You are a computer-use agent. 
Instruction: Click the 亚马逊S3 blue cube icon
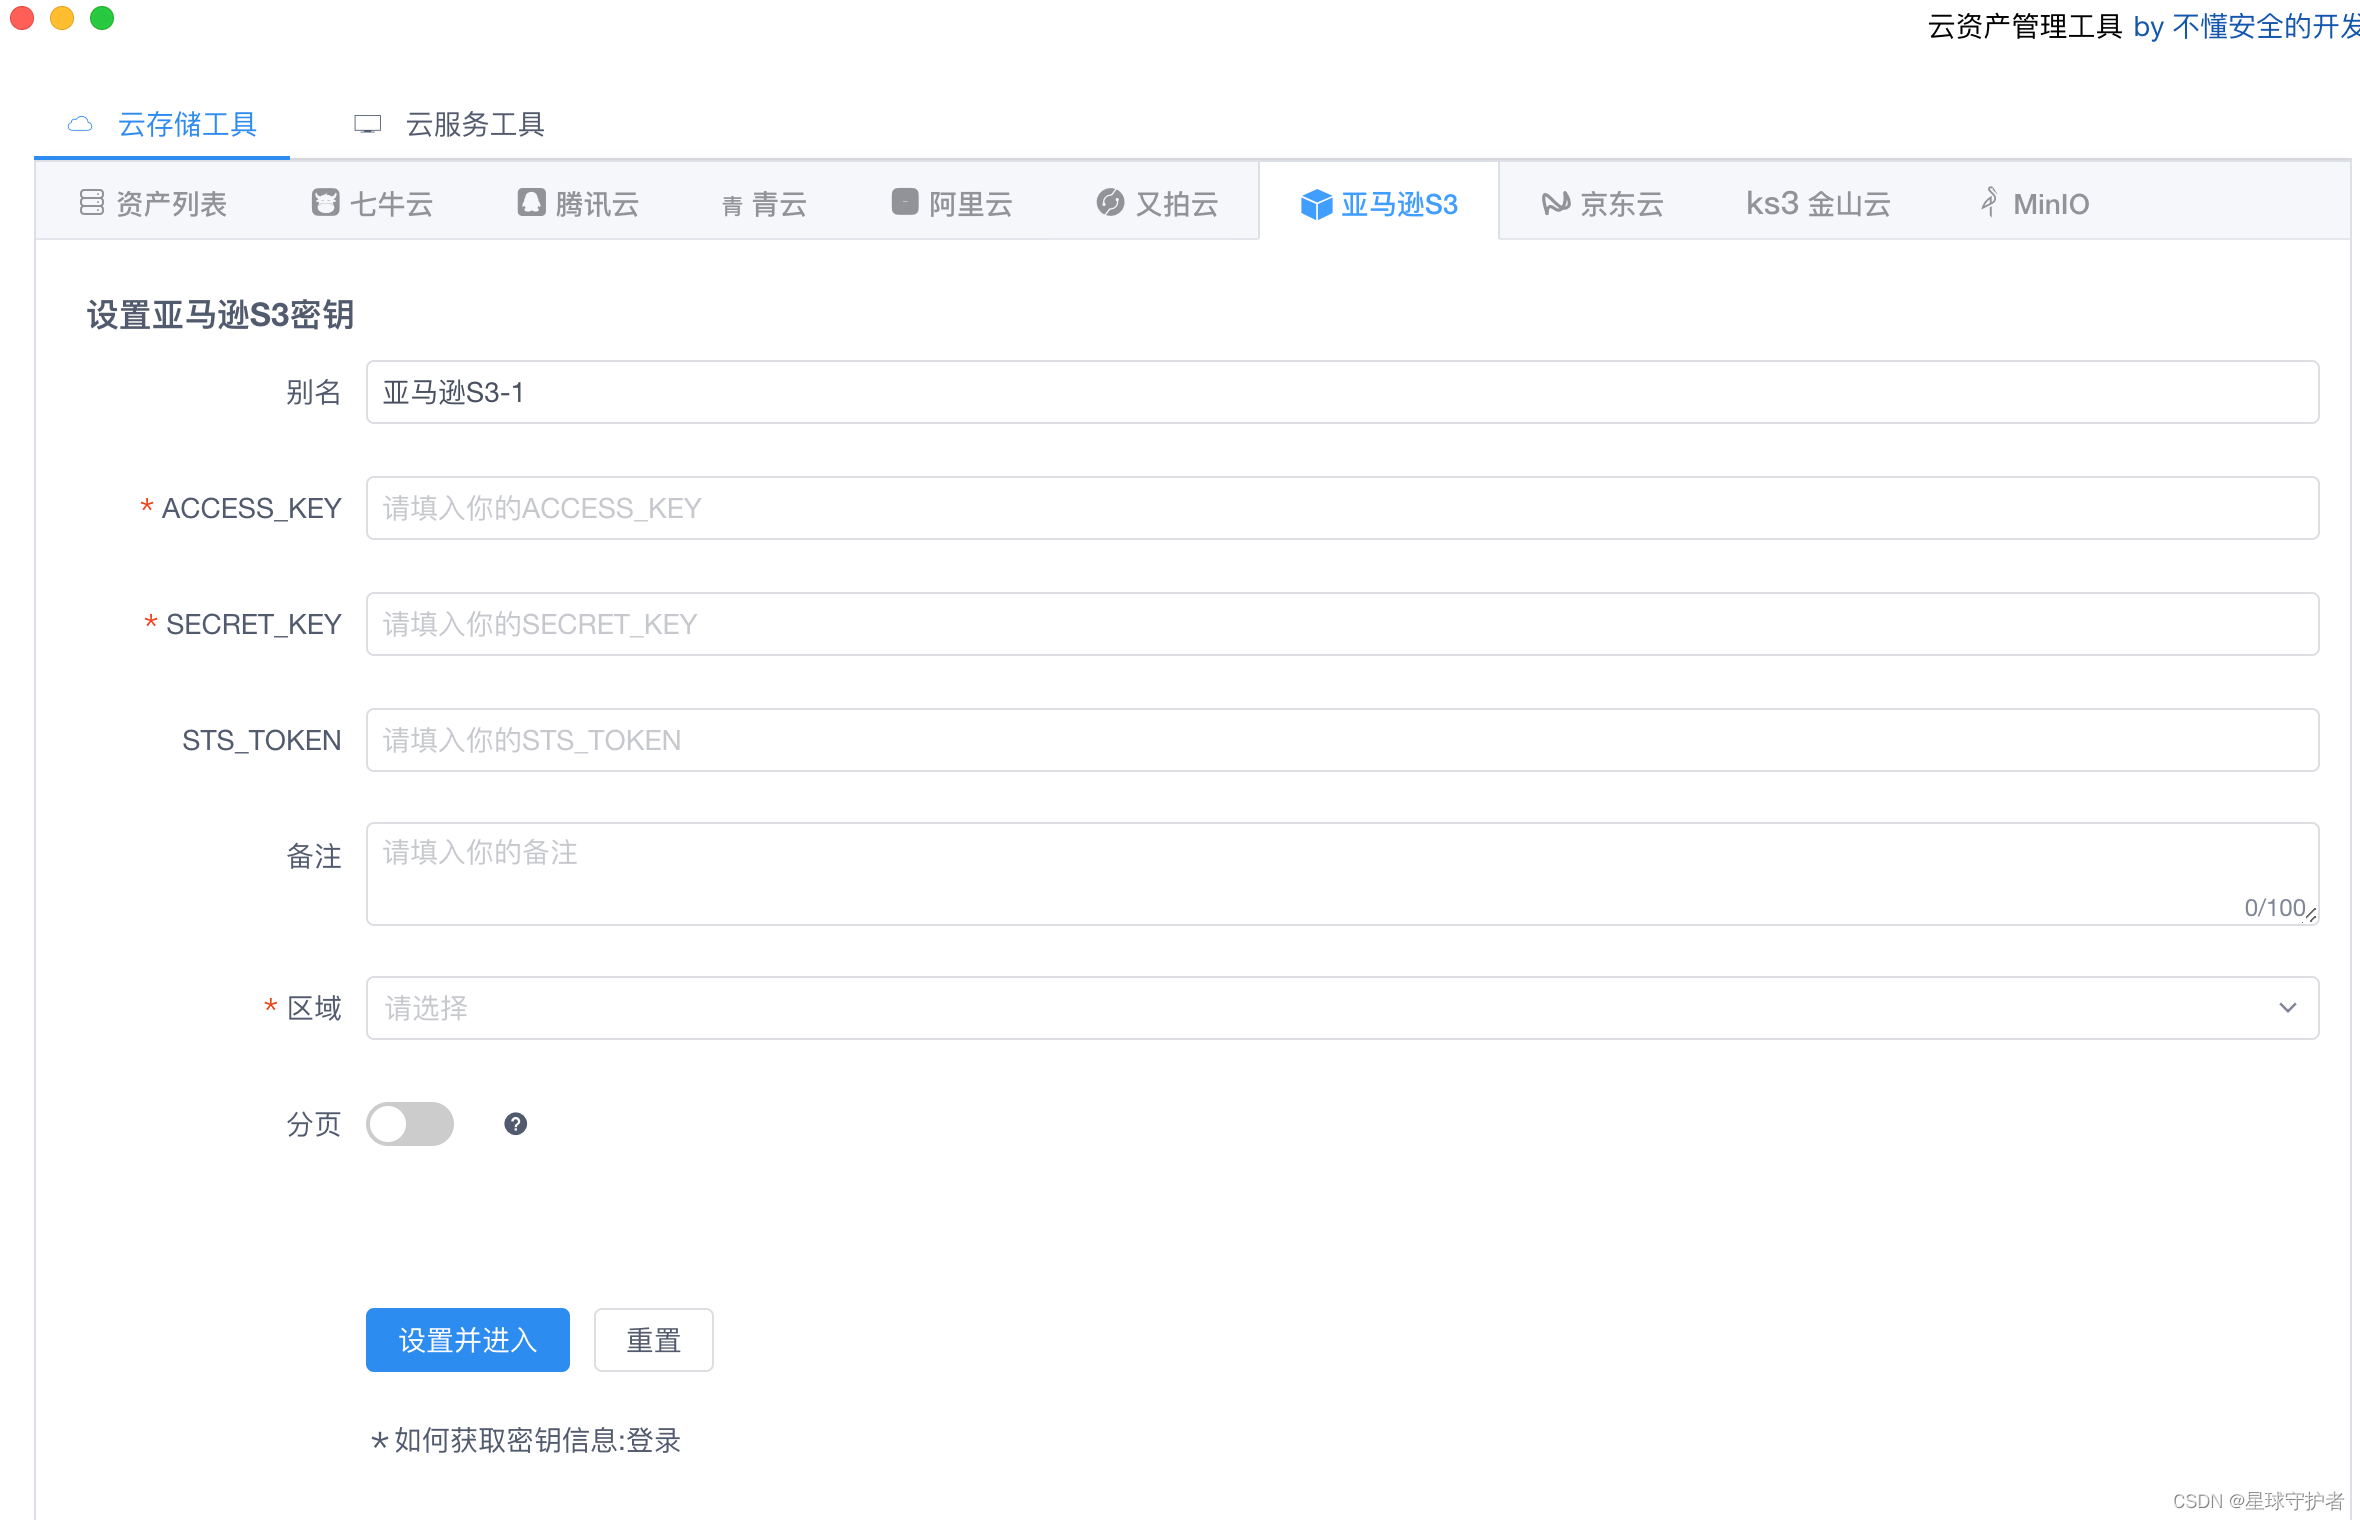point(1316,204)
